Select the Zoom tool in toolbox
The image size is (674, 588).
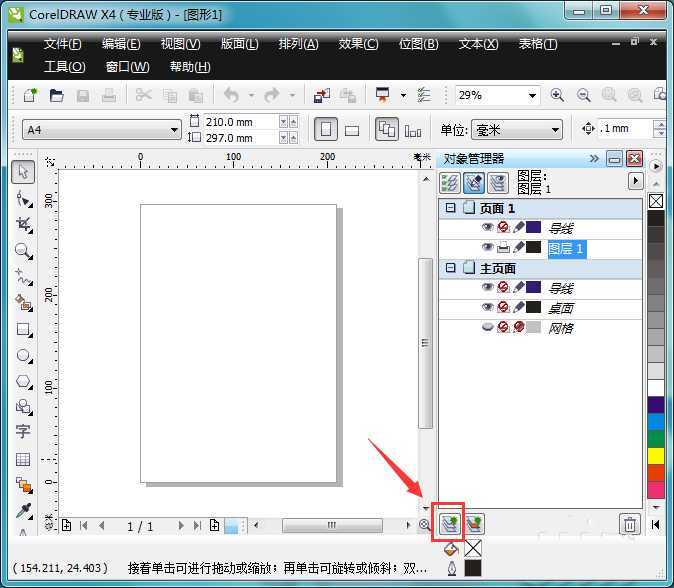click(x=23, y=251)
